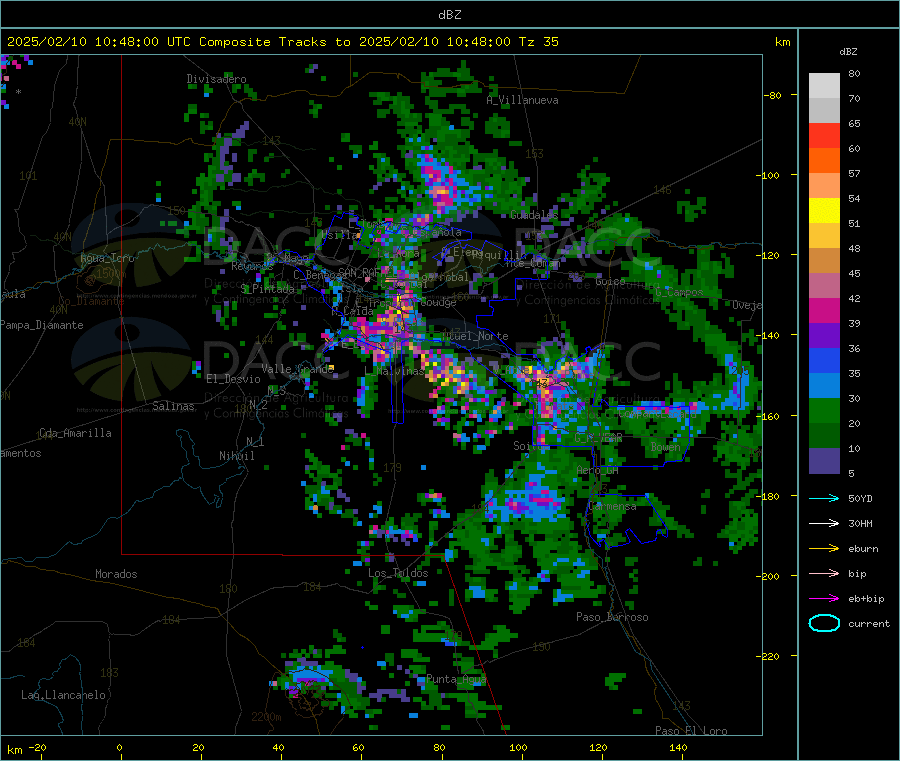The width and height of the screenshot is (900, 761).
Task: Select the brown 45–48 dBZ swatch
Action: click(824, 260)
